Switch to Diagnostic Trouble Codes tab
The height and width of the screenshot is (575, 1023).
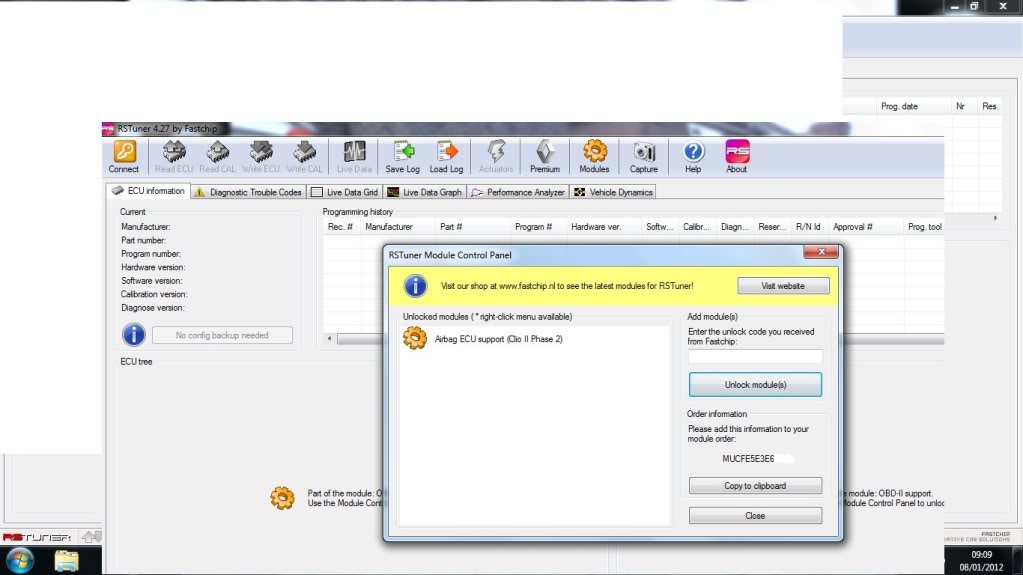point(248,192)
